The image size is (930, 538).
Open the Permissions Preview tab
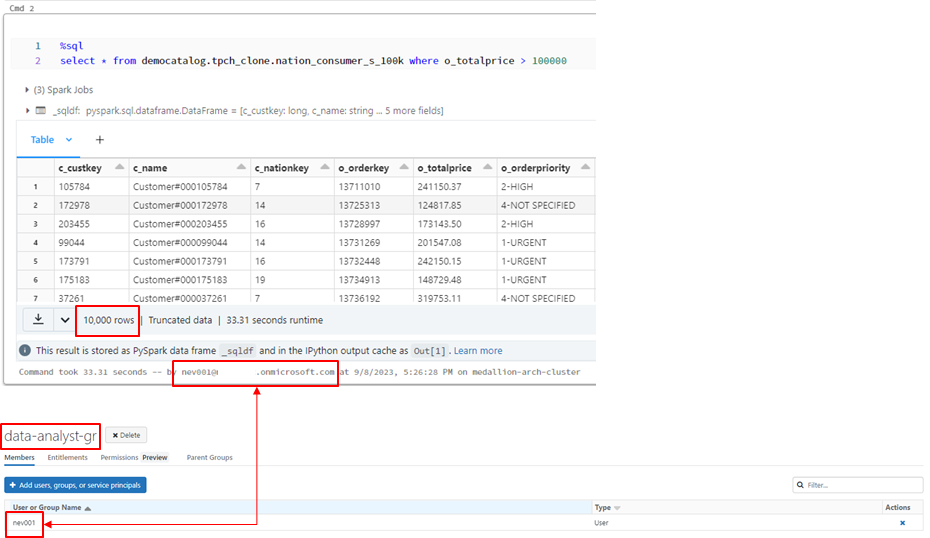click(x=134, y=458)
